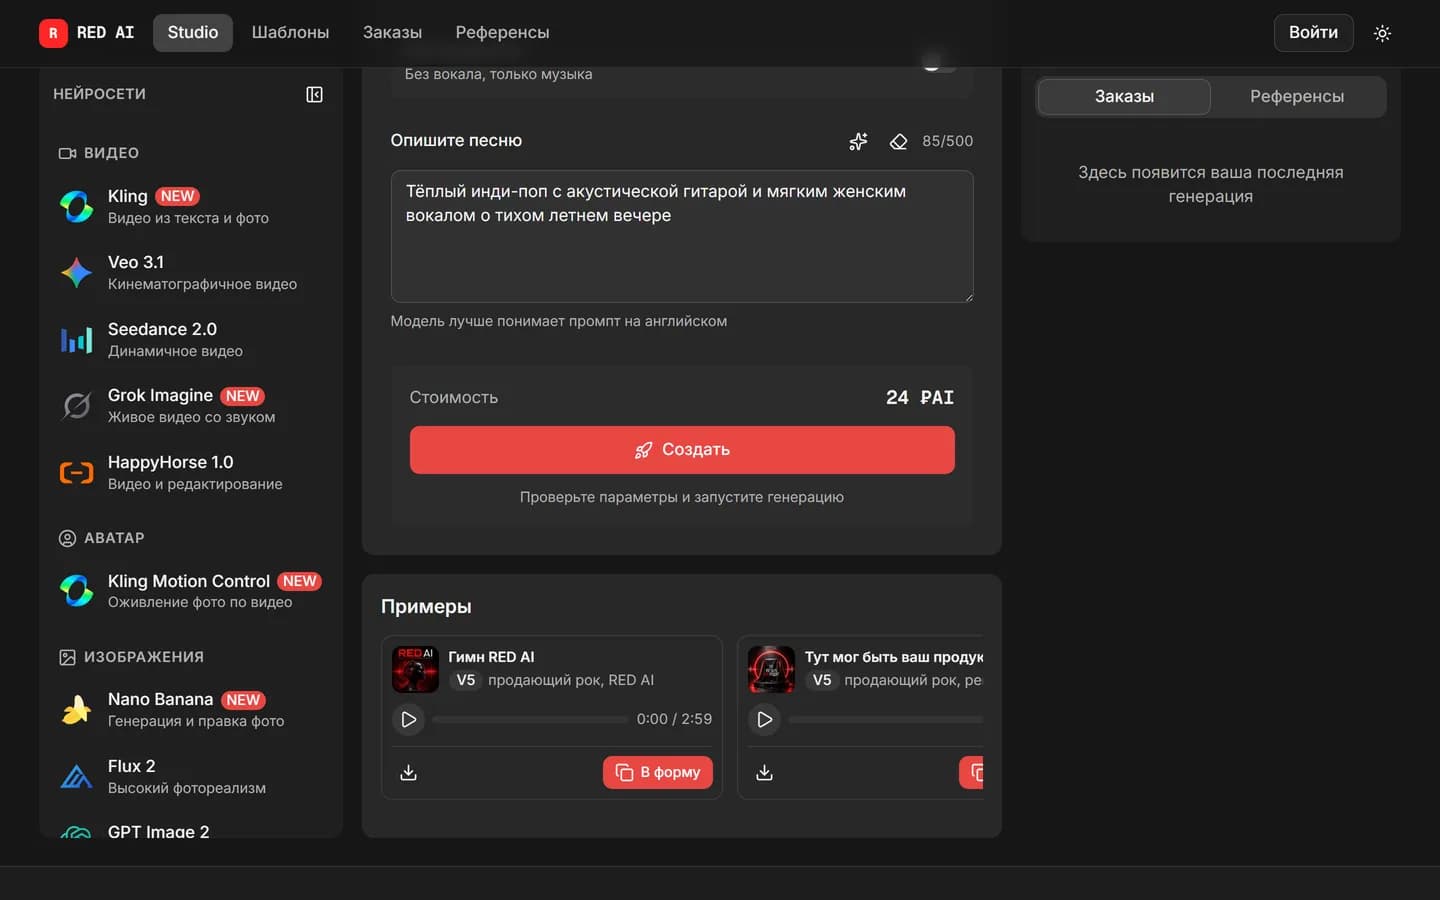This screenshot has height=900, width=1440.
Task: Click the Войти login button
Action: 1313,32
